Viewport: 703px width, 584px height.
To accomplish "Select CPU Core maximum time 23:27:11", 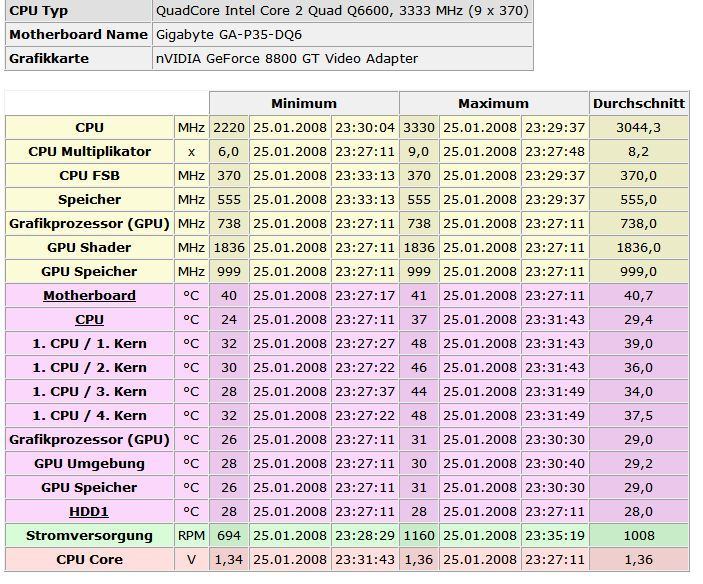I will coord(555,559).
